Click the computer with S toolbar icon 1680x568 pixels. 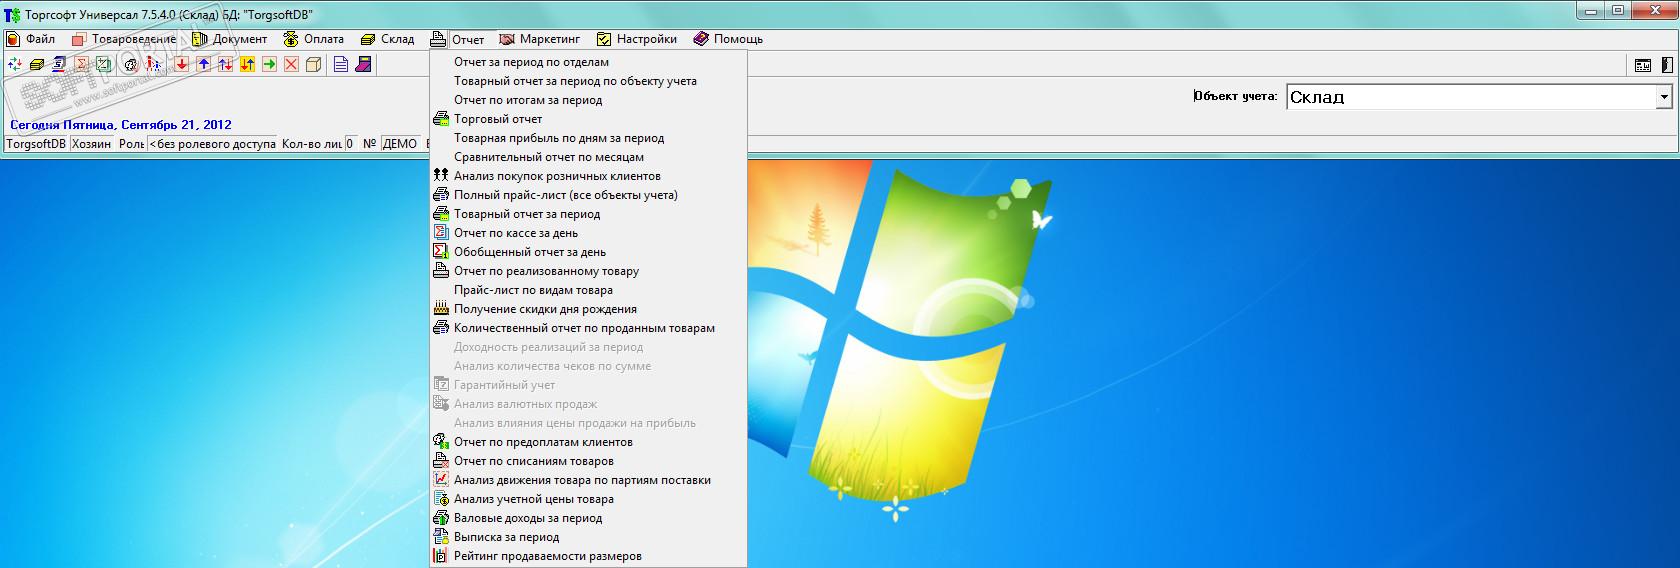pos(59,64)
